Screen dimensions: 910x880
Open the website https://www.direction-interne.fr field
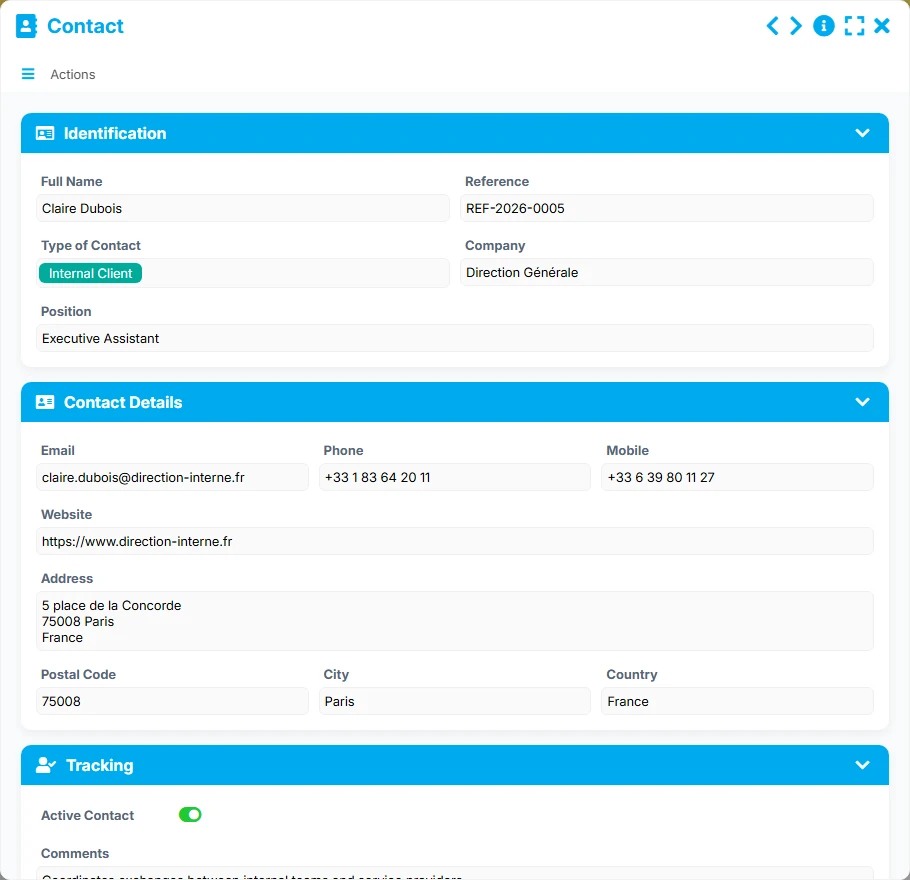click(x=454, y=542)
